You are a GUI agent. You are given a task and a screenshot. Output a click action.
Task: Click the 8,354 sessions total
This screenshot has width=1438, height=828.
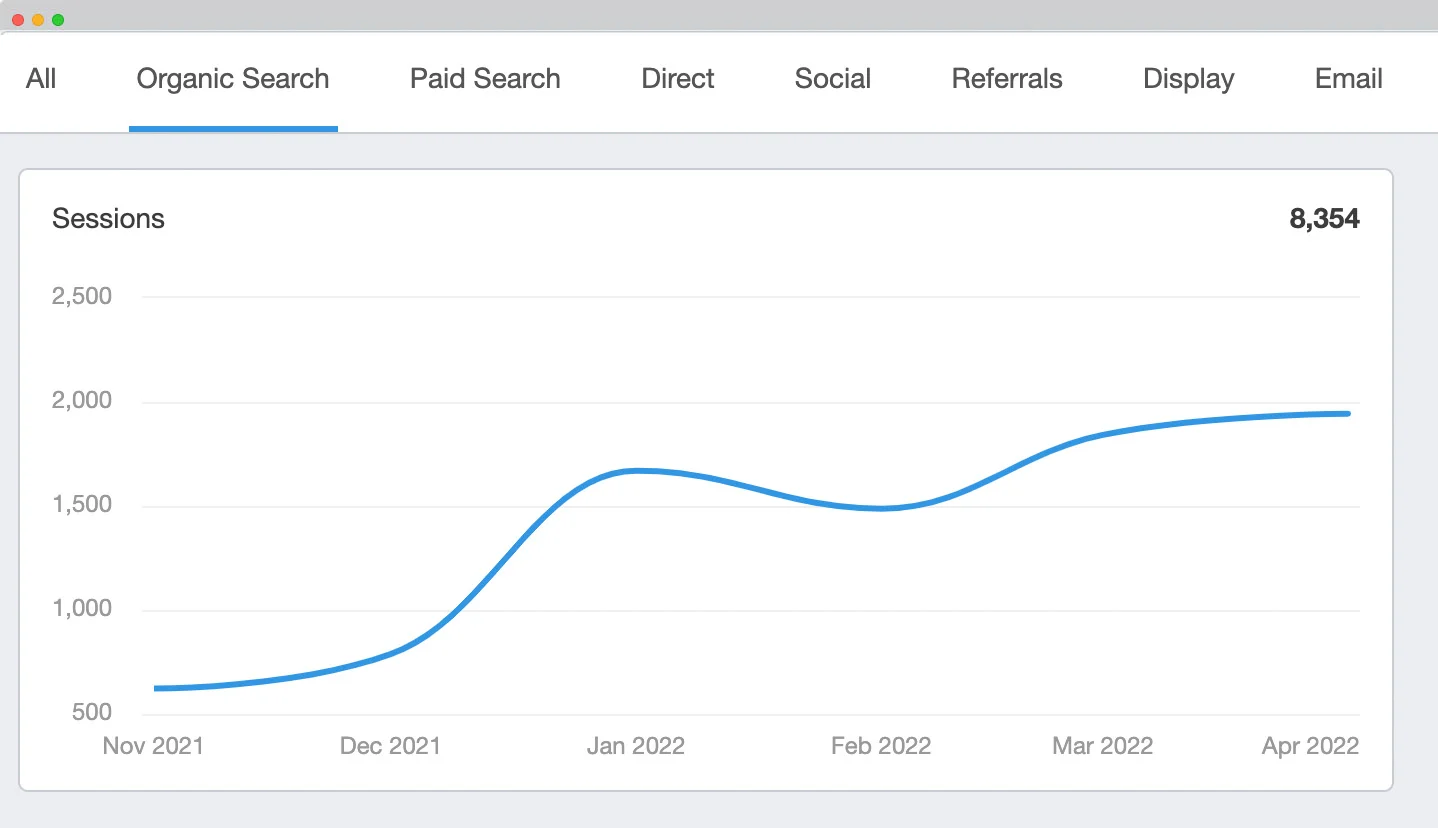click(x=1324, y=219)
